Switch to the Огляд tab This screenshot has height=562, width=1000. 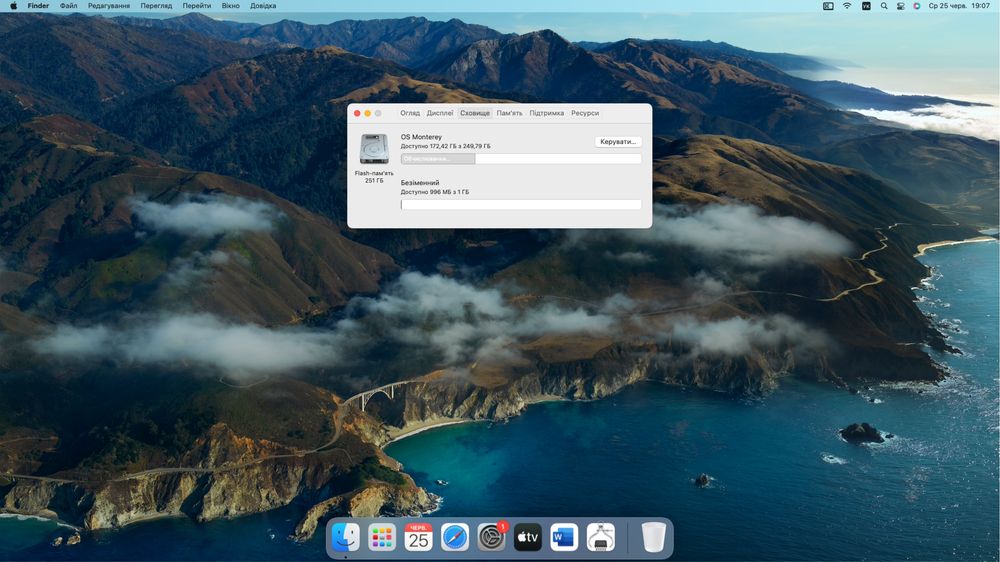(x=410, y=113)
